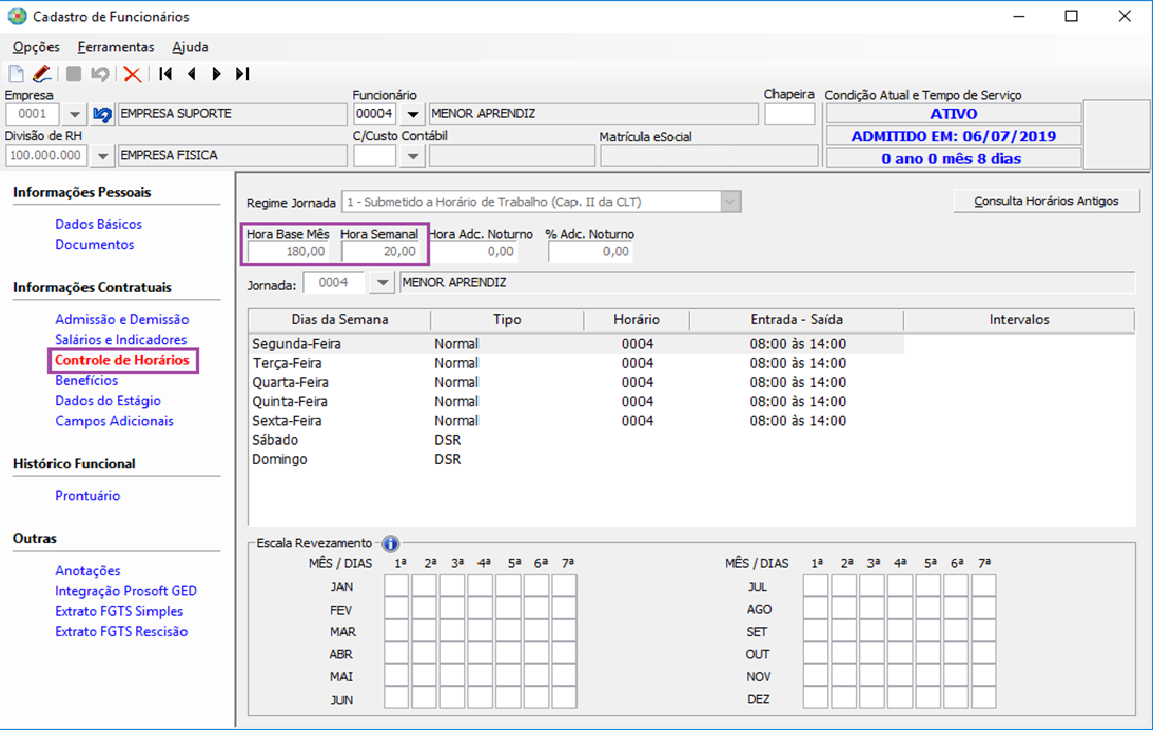Open the Divisão de RH dropdown
This screenshot has width=1154, height=730.
102,156
